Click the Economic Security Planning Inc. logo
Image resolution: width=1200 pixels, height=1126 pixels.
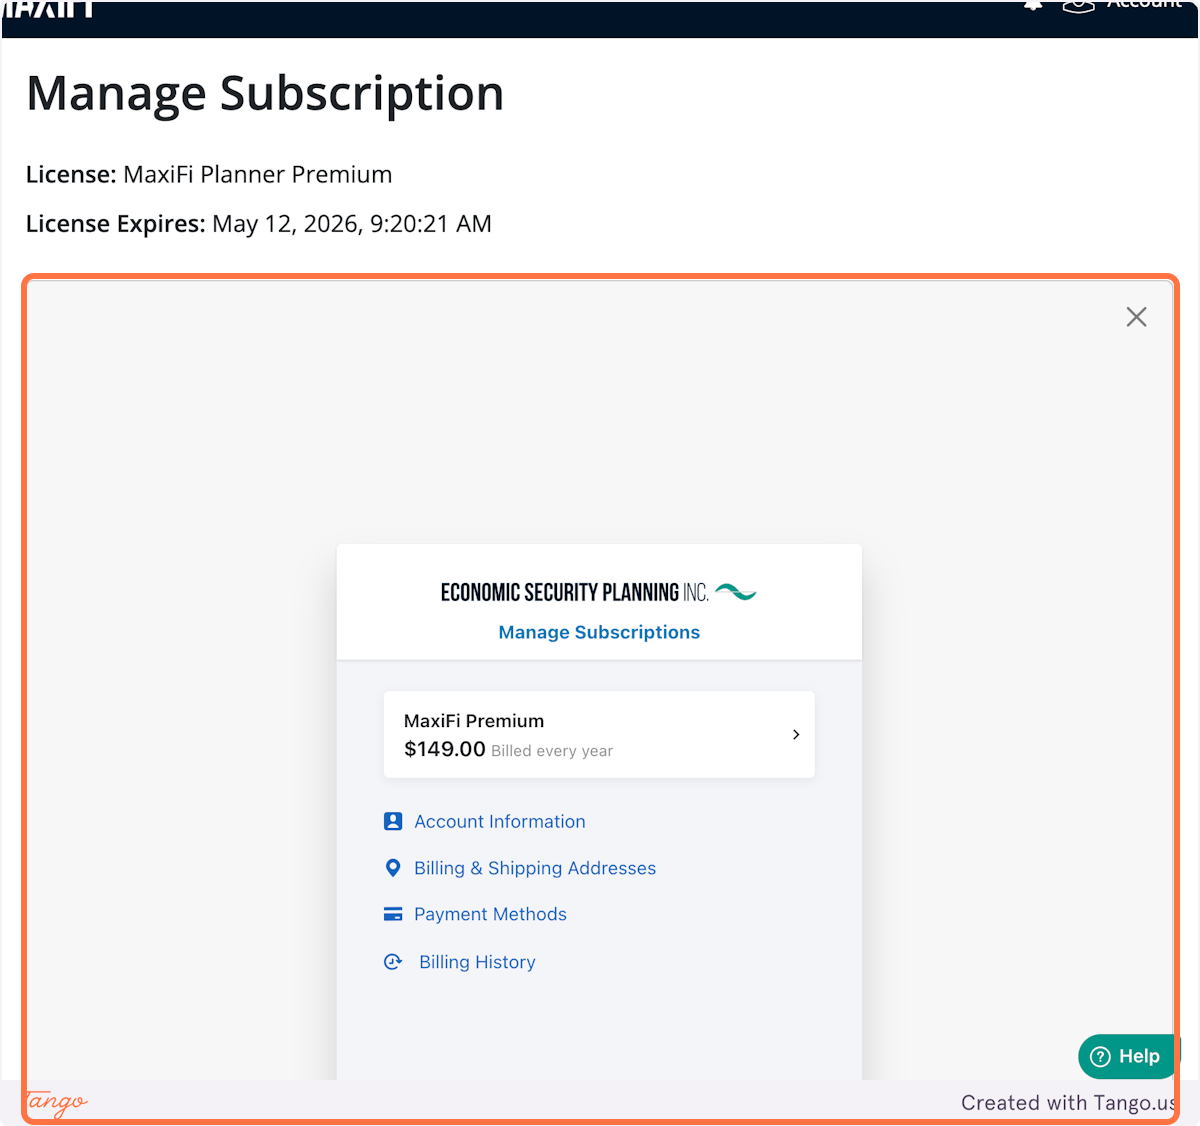click(x=599, y=592)
